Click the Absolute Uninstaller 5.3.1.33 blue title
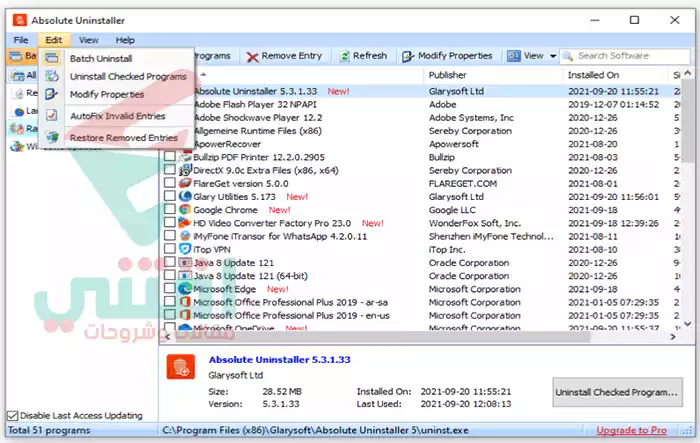This screenshot has height=443, width=700. click(279, 359)
